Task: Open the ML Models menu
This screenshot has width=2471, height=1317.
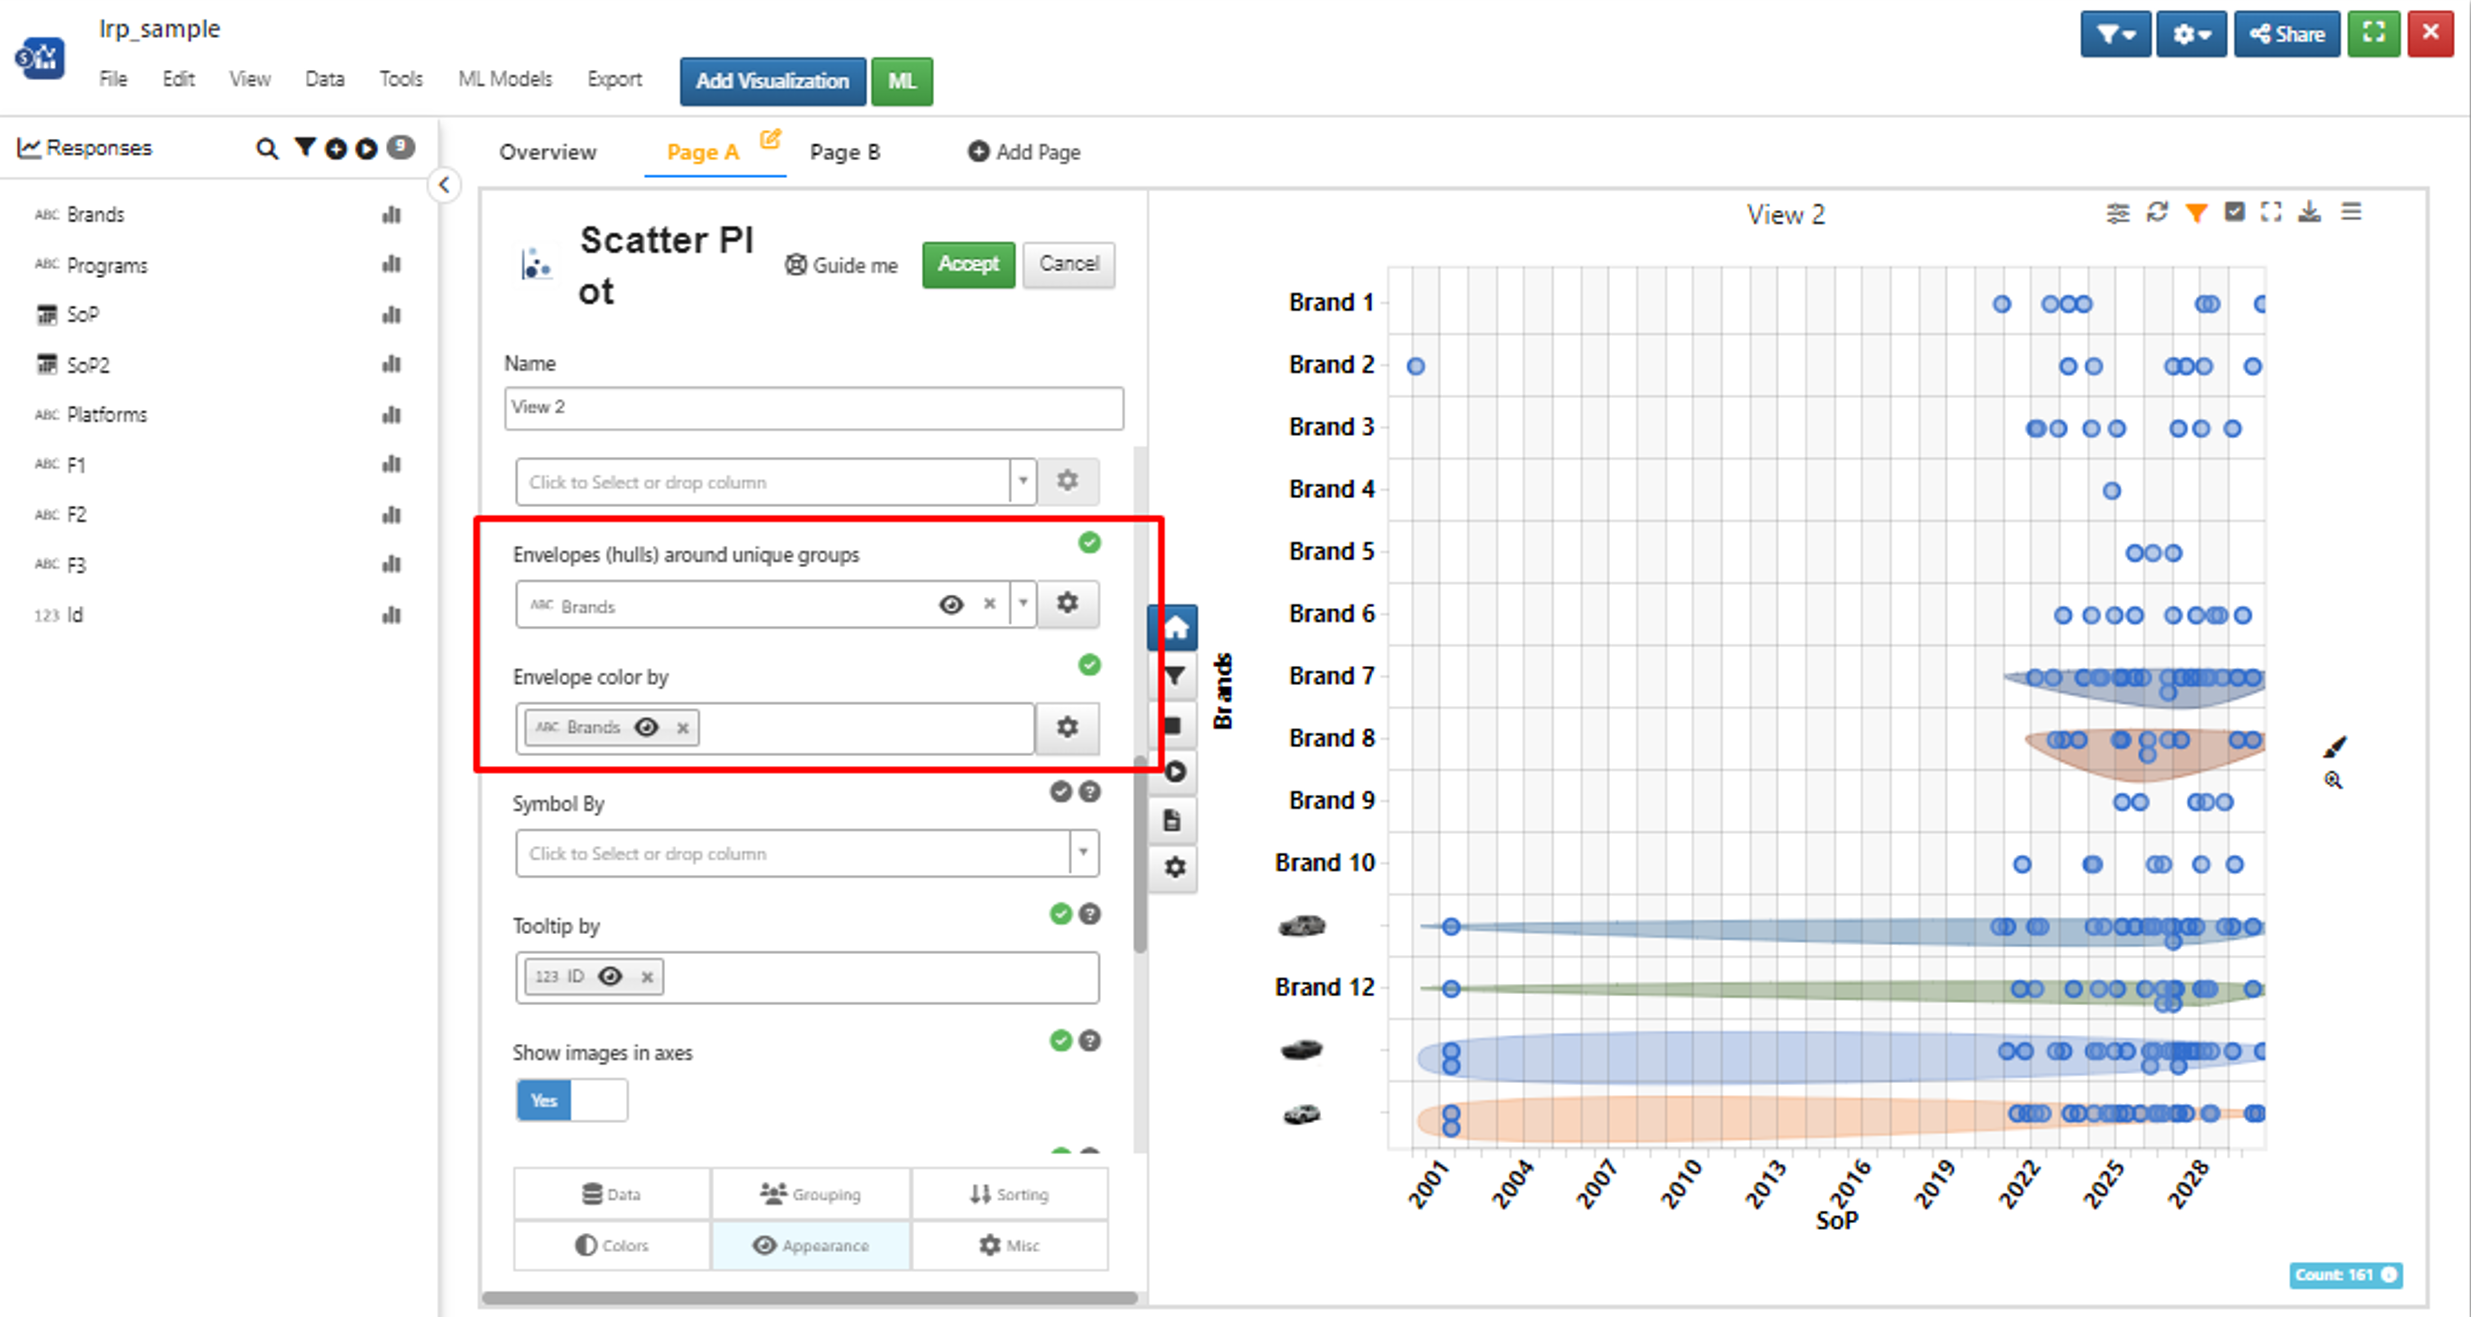Action: click(x=505, y=79)
